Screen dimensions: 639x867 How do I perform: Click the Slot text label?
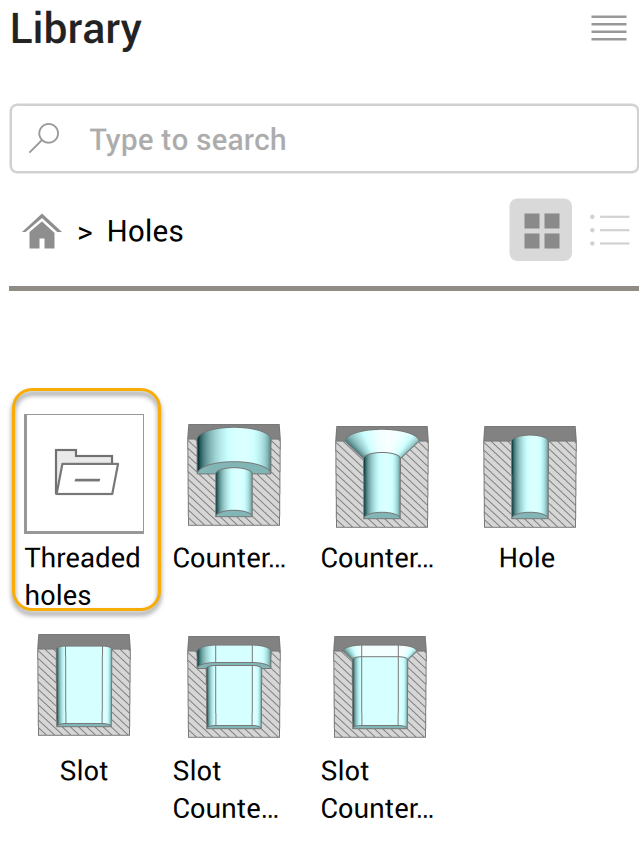coord(84,771)
